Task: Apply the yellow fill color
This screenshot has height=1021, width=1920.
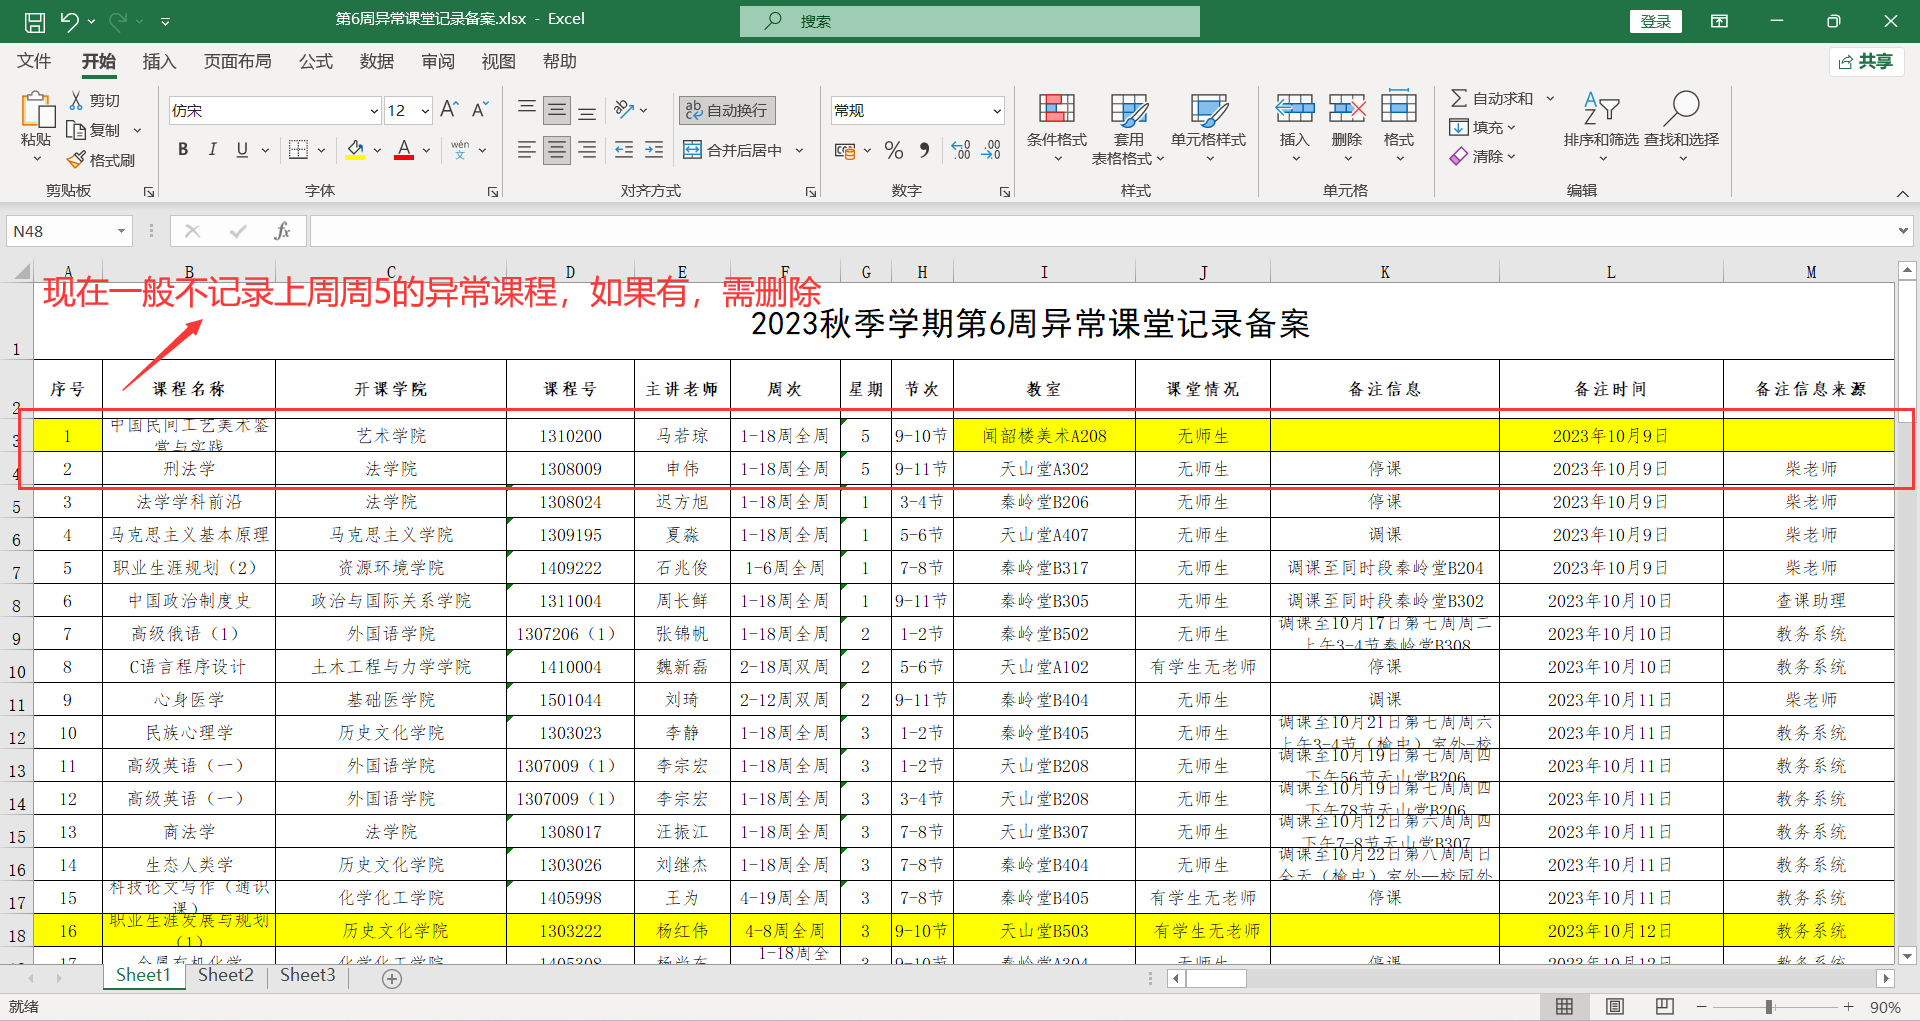Action: [355, 150]
